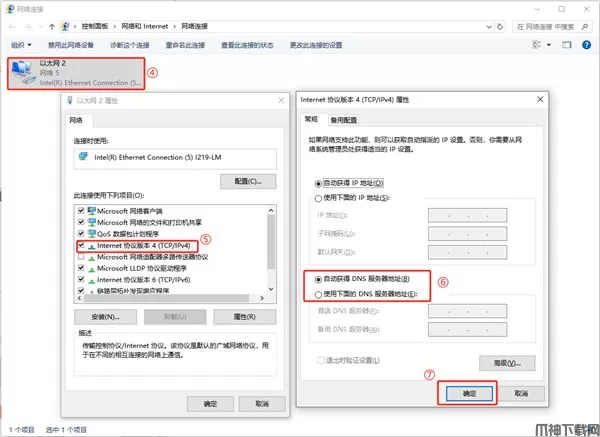
Task: Click 禁用此网络设备 toolbar command
Action: pos(71,45)
